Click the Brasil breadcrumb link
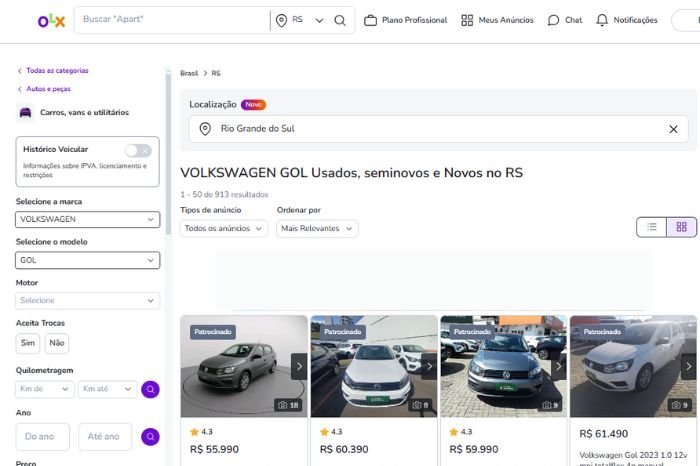This screenshot has width=700, height=466. (189, 73)
